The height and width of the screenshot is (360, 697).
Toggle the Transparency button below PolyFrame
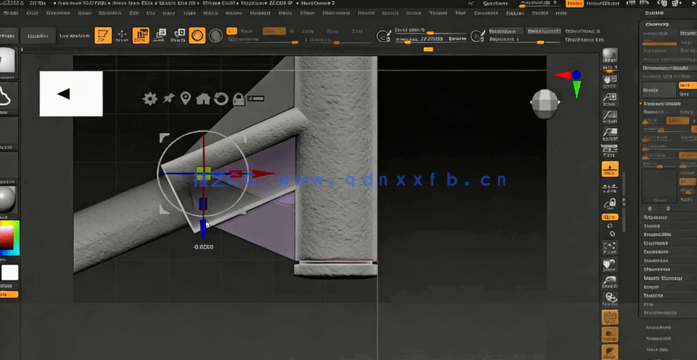(610, 335)
